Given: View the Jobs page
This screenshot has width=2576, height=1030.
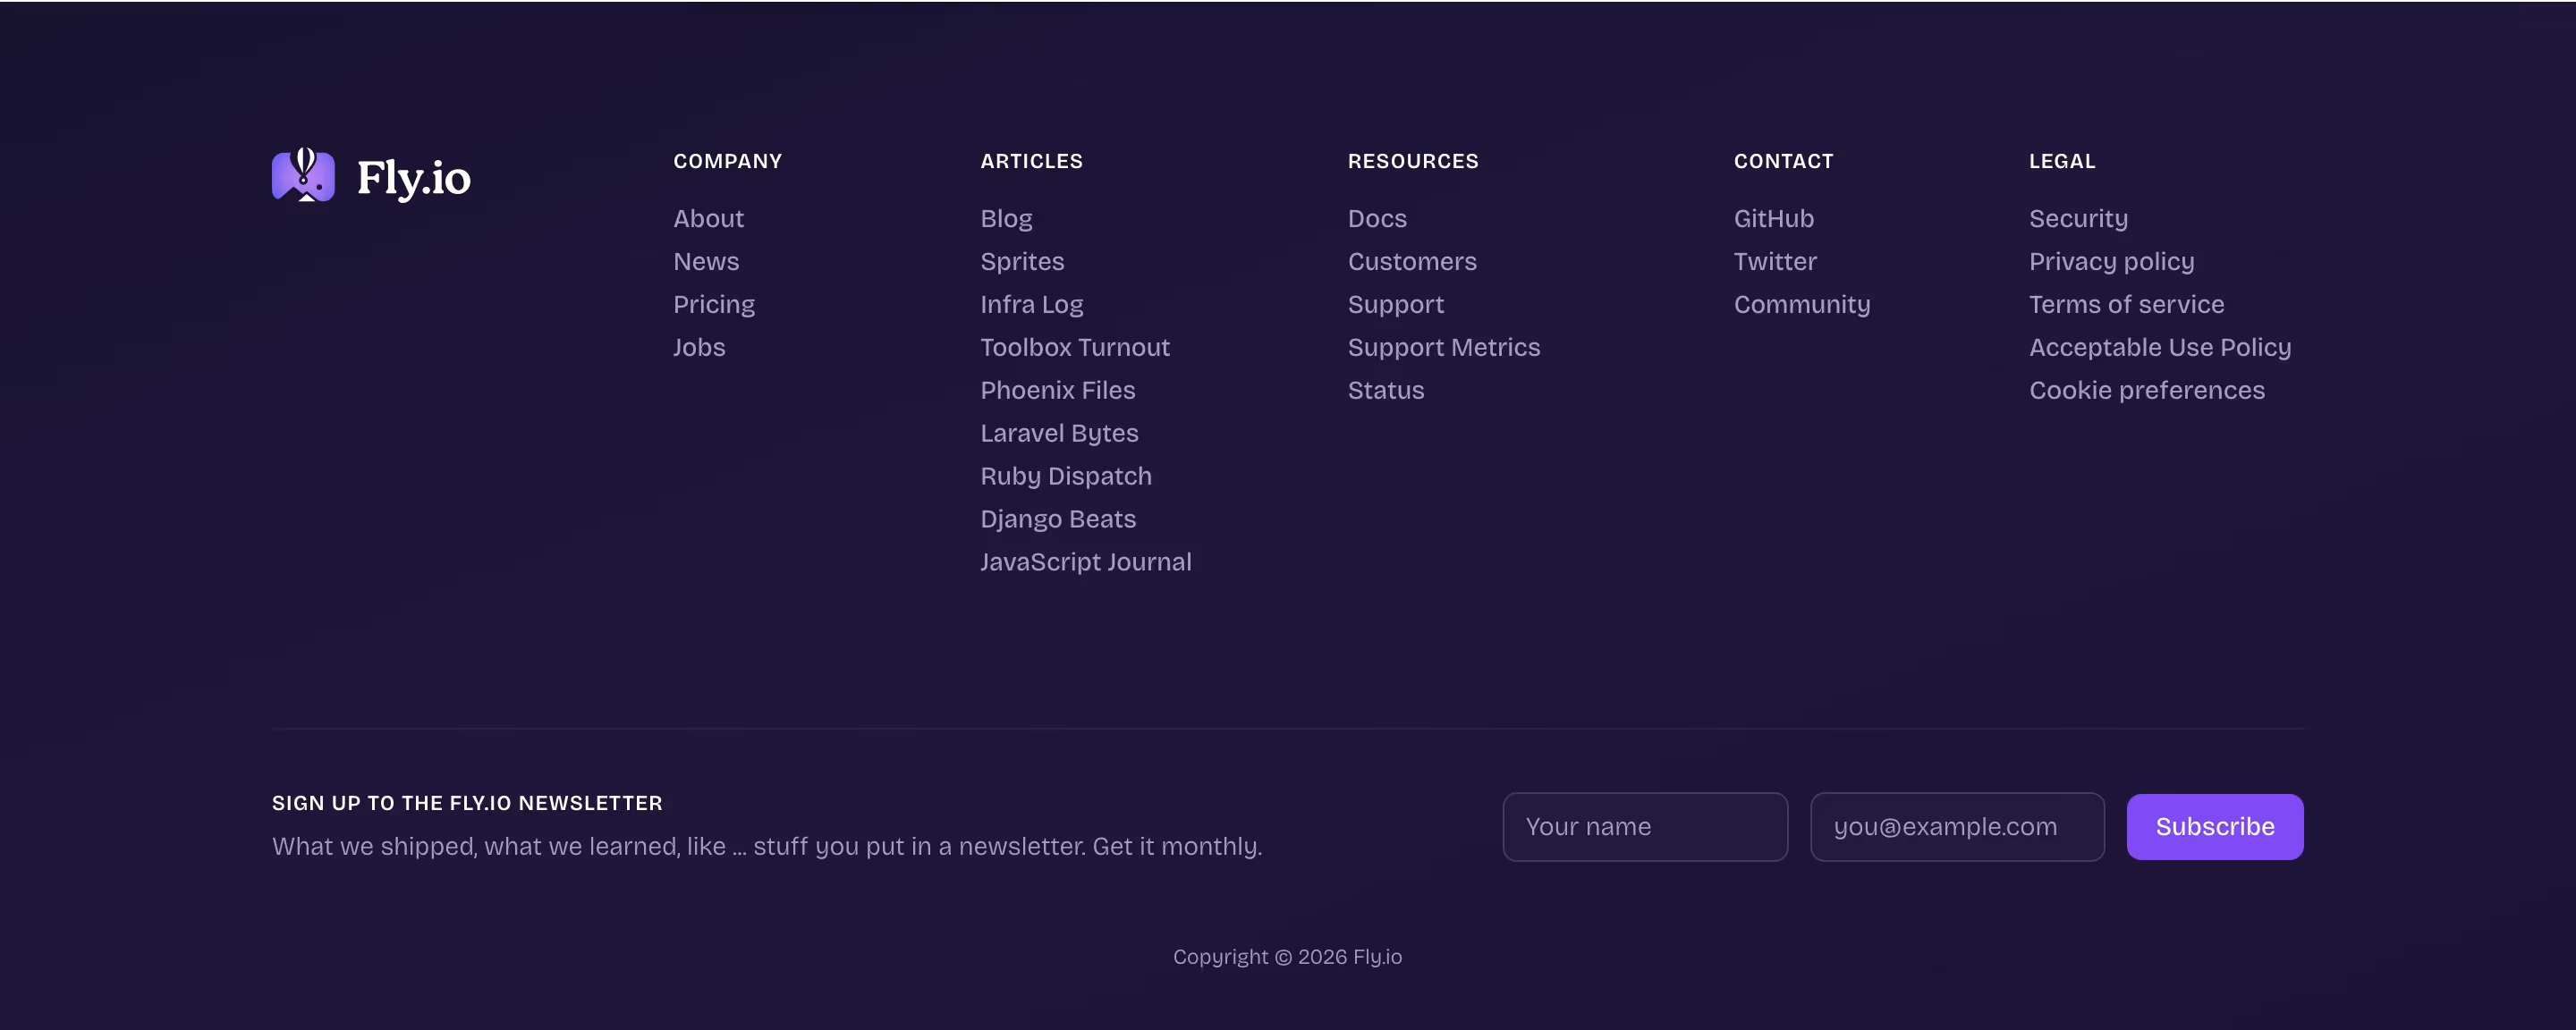Looking at the screenshot, I should tap(699, 347).
